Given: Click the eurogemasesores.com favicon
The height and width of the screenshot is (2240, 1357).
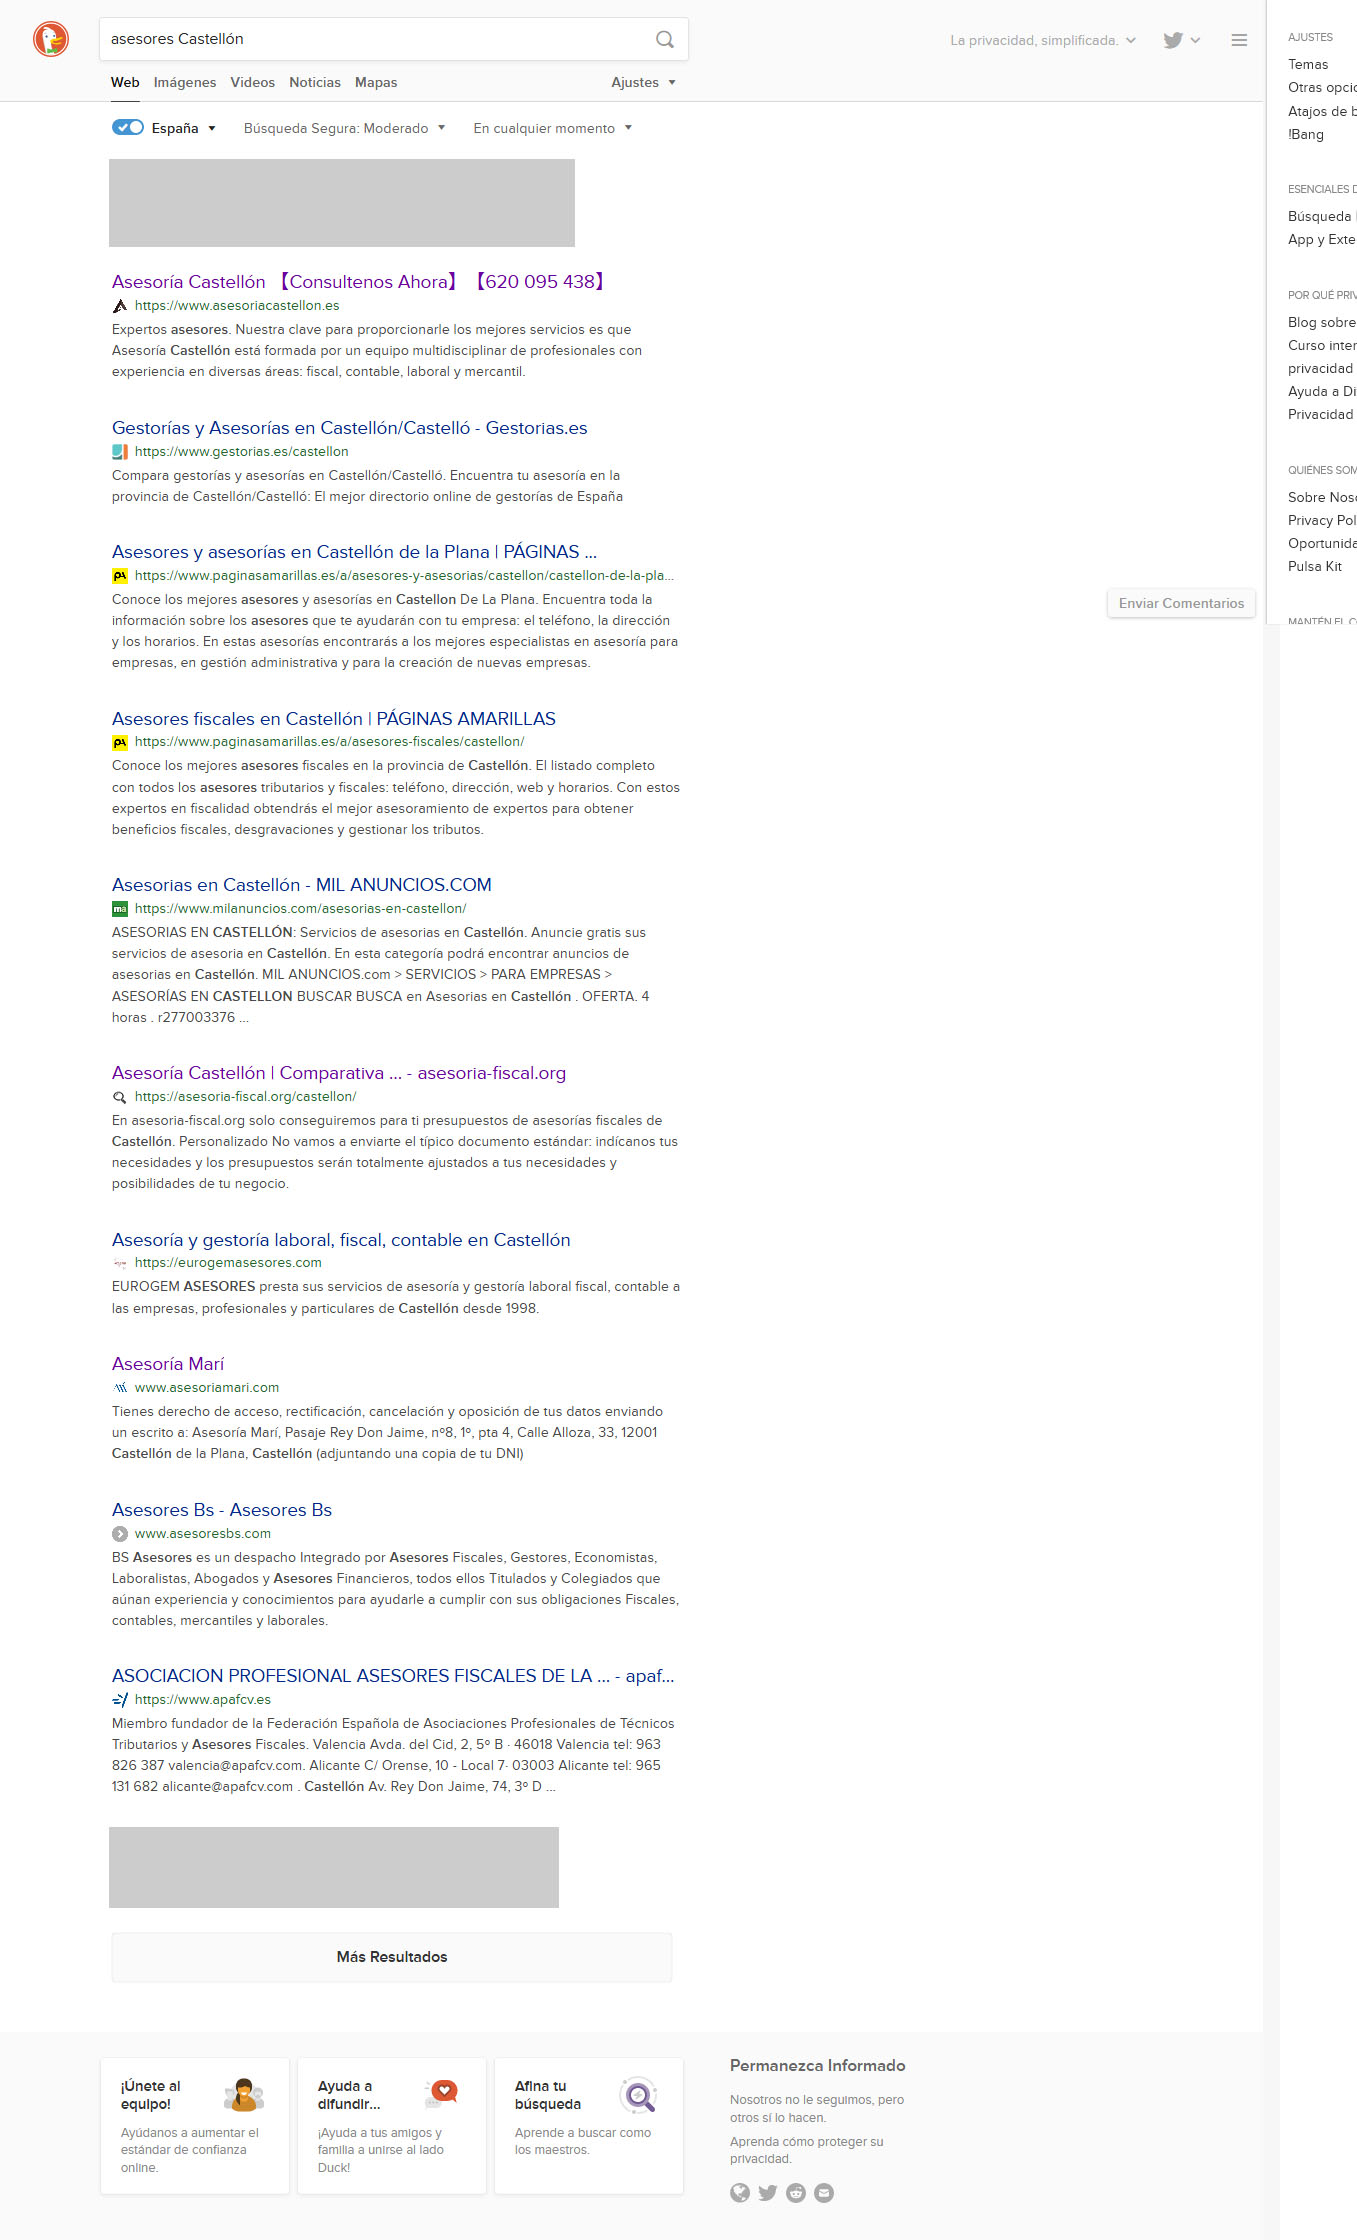Looking at the screenshot, I should 120,1263.
